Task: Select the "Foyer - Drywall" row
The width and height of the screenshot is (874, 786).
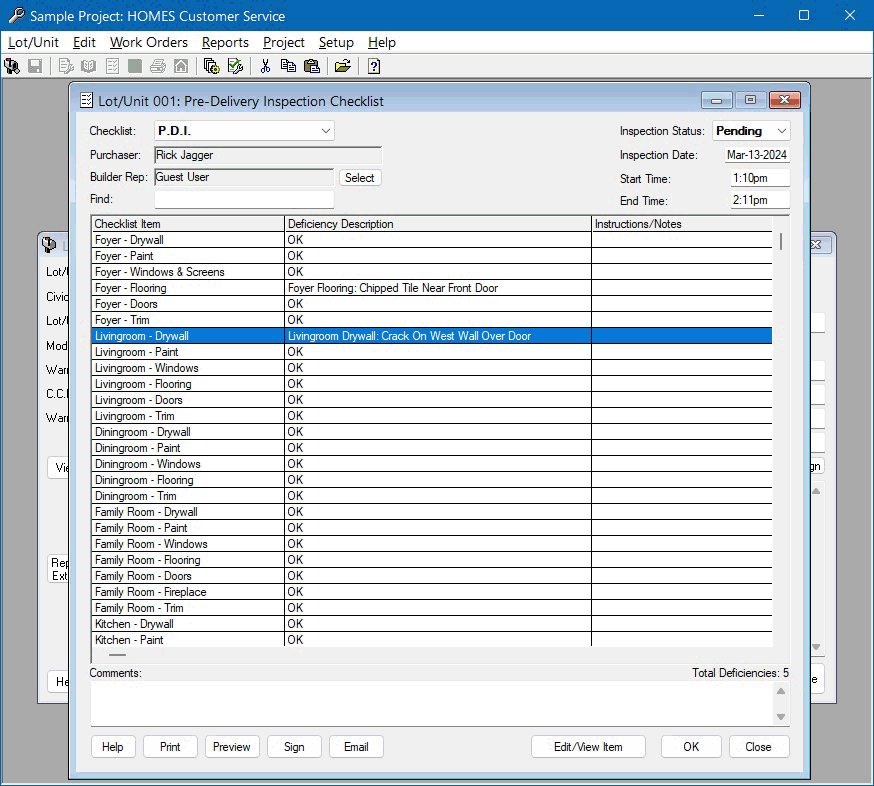Action: tap(432, 240)
